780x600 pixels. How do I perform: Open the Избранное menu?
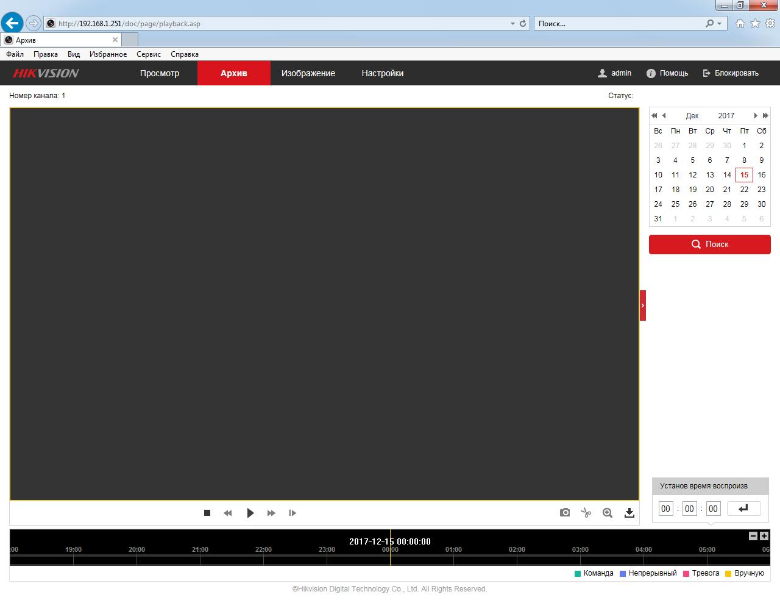[108, 54]
